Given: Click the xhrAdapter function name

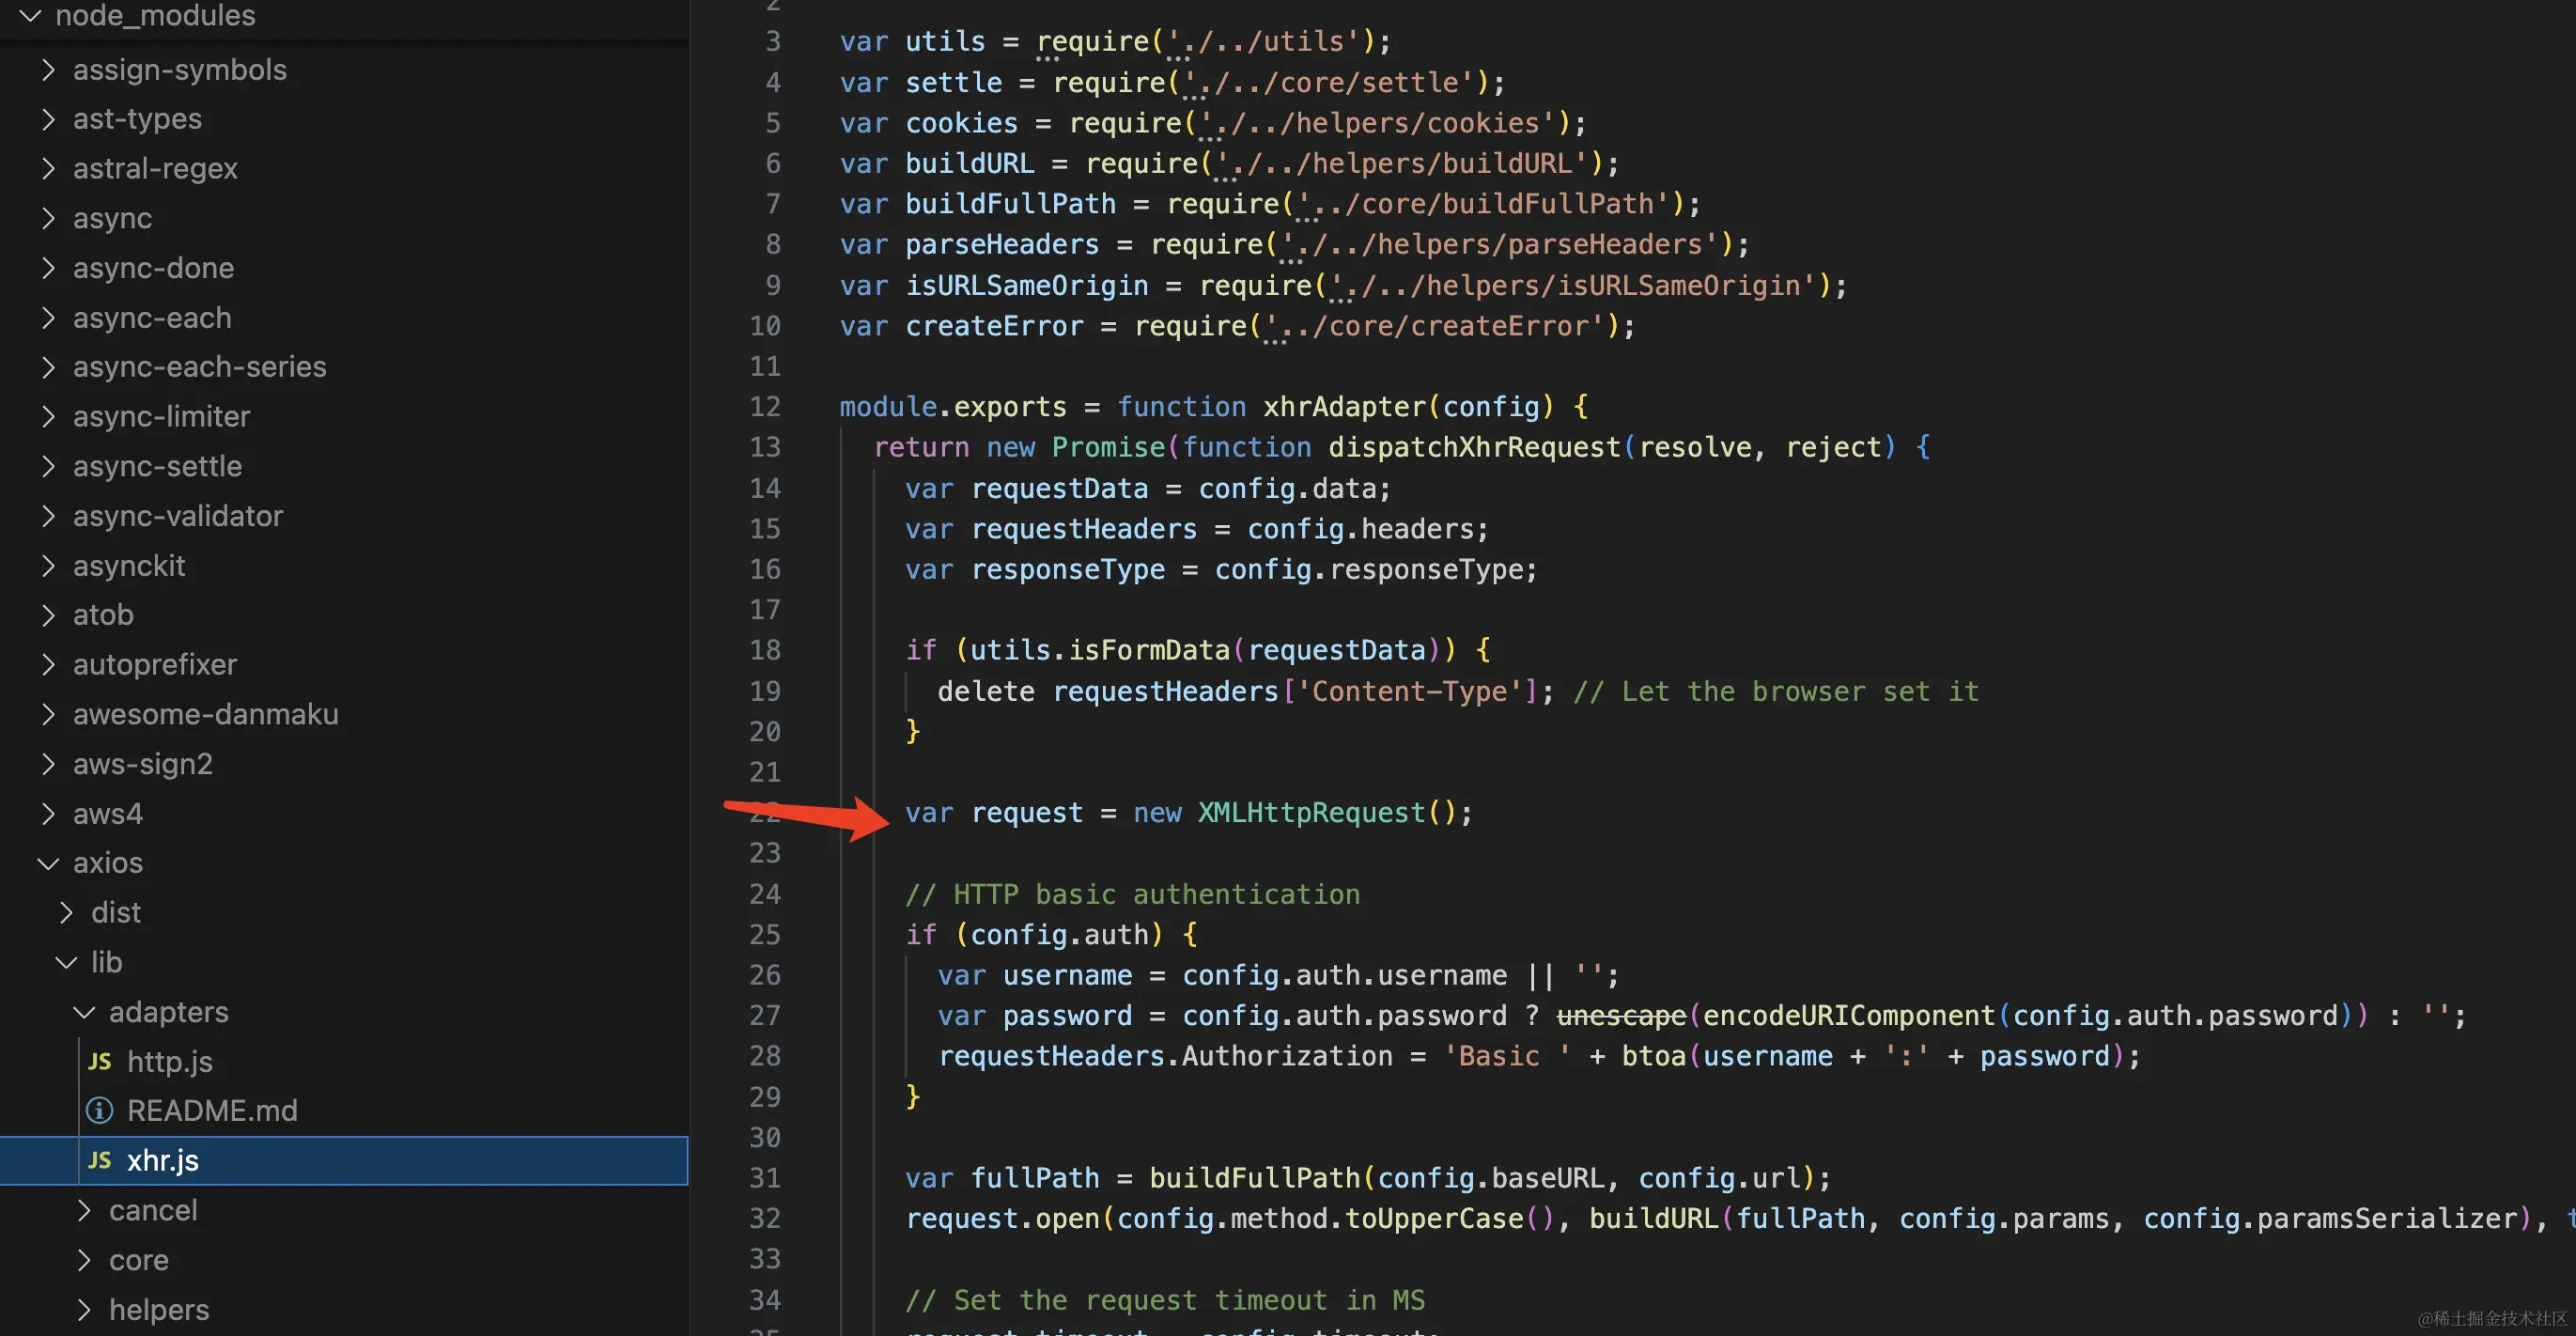Looking at the screenshot, I should 1345,407.
